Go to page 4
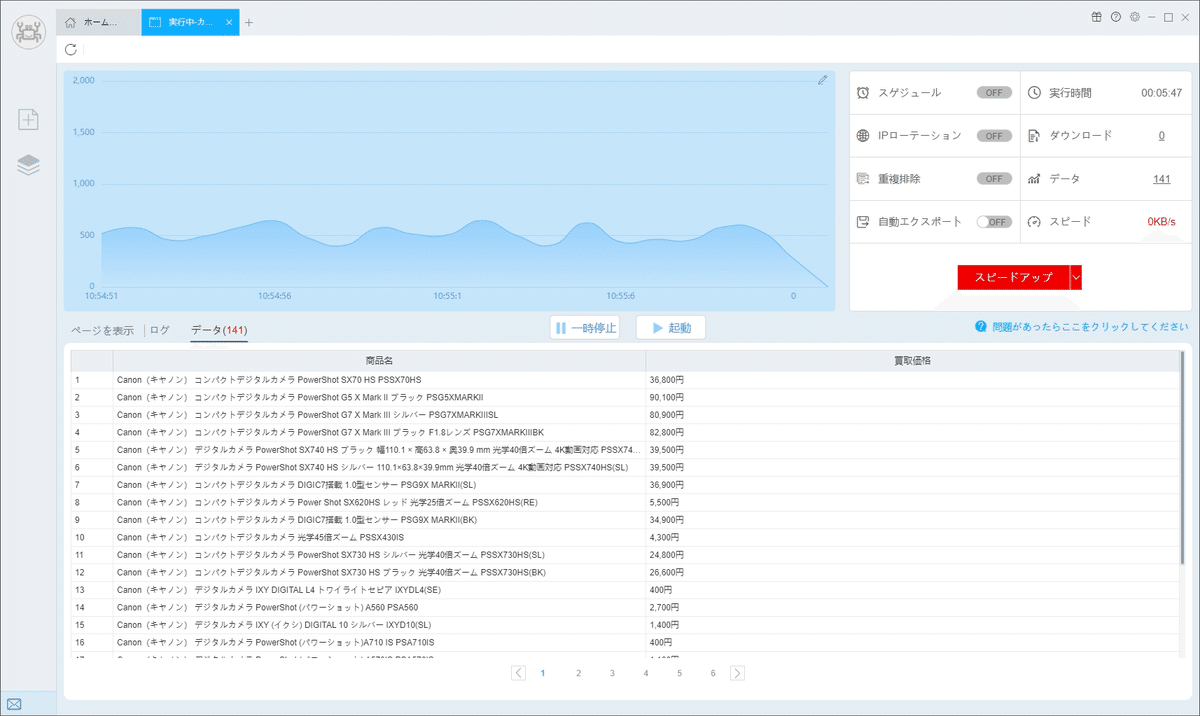Viewport: 1200px width, 716px height. click(x=646, y=673)
